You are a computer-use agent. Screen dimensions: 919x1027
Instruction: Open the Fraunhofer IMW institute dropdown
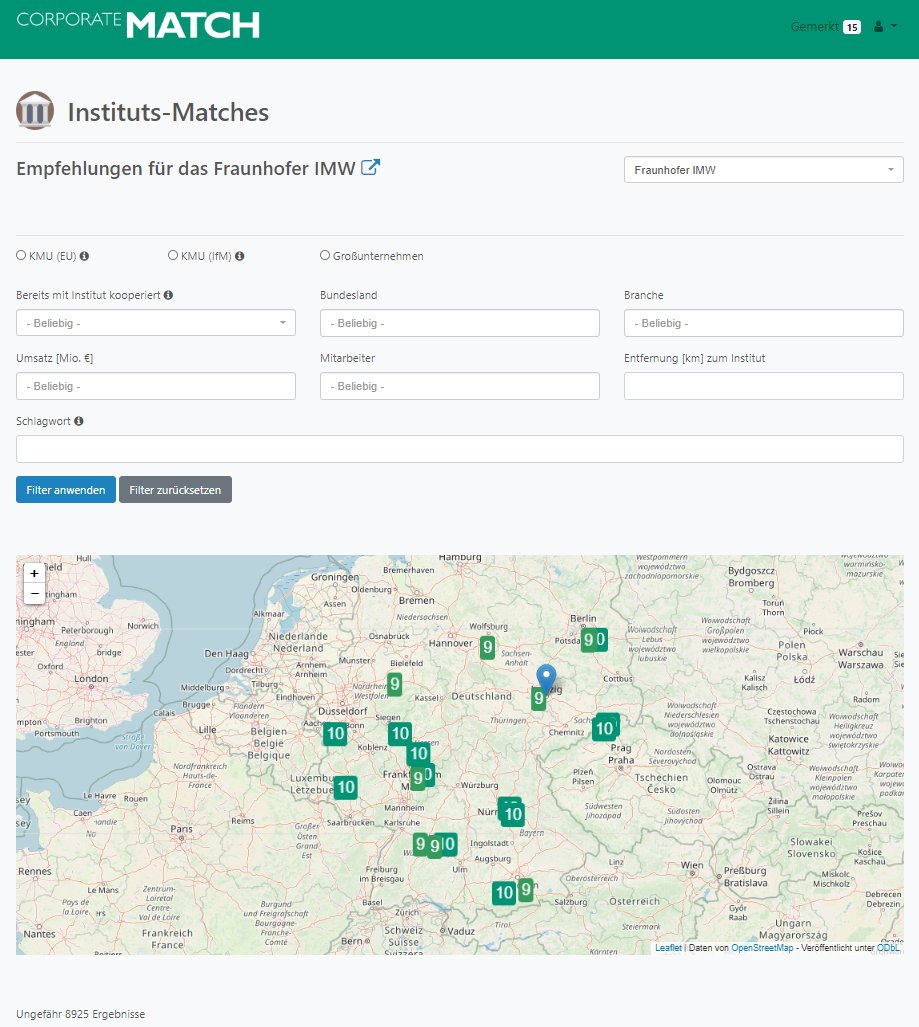pos(764,170)
